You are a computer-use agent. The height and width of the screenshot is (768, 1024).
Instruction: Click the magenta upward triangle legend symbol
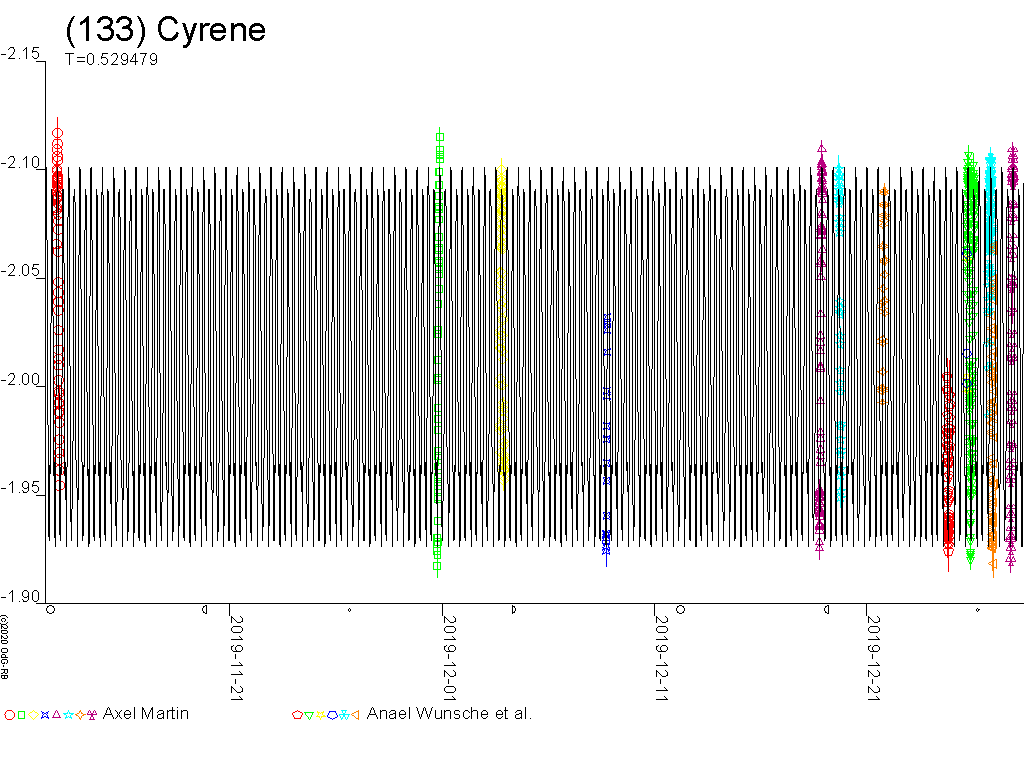(56, 714)
